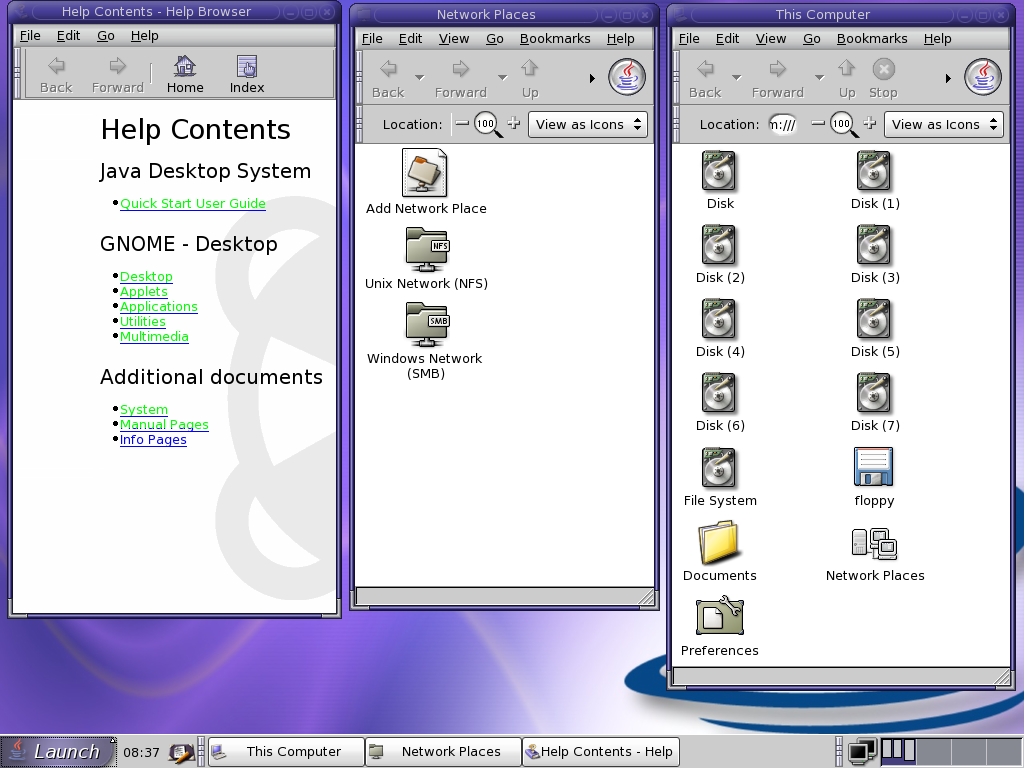Image resolution: width=1024 pixels, height=768 pixels.
Task: Open the Documents folder icon
Action: [719, 542]
